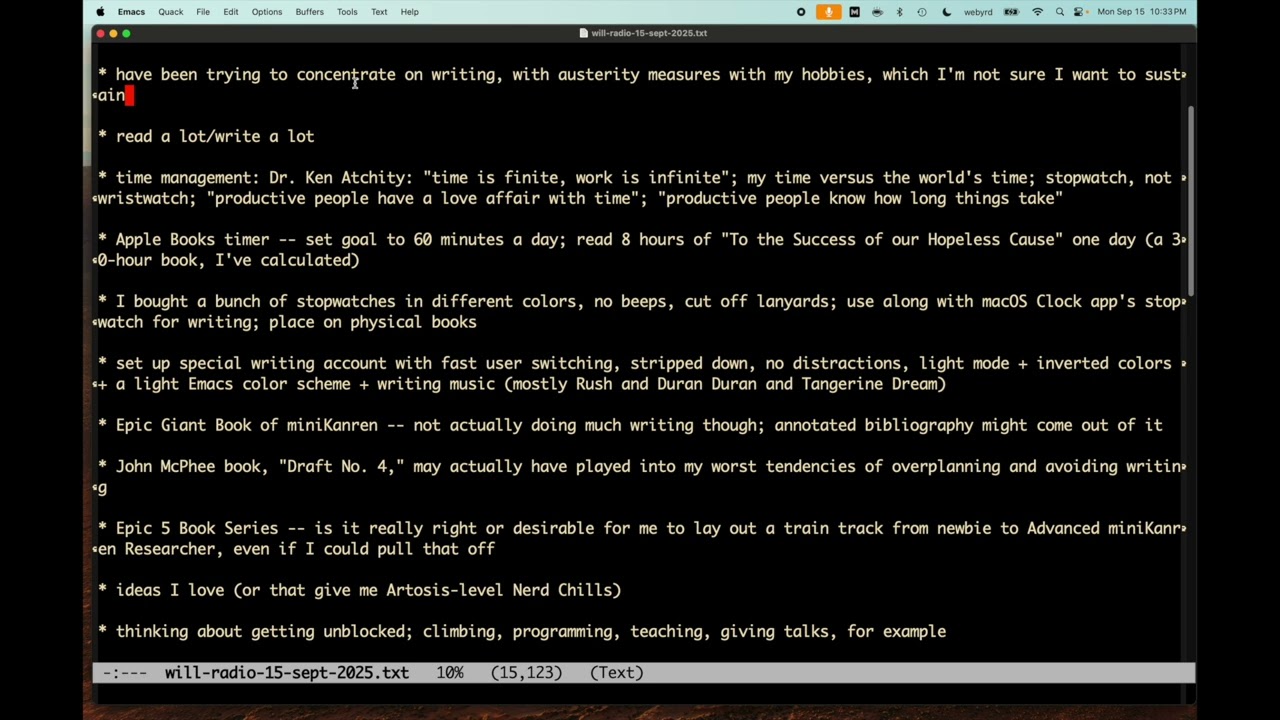This screenshot has width=1280, height=720.
Task: Open the Time Machine menu
Action: 921,12
